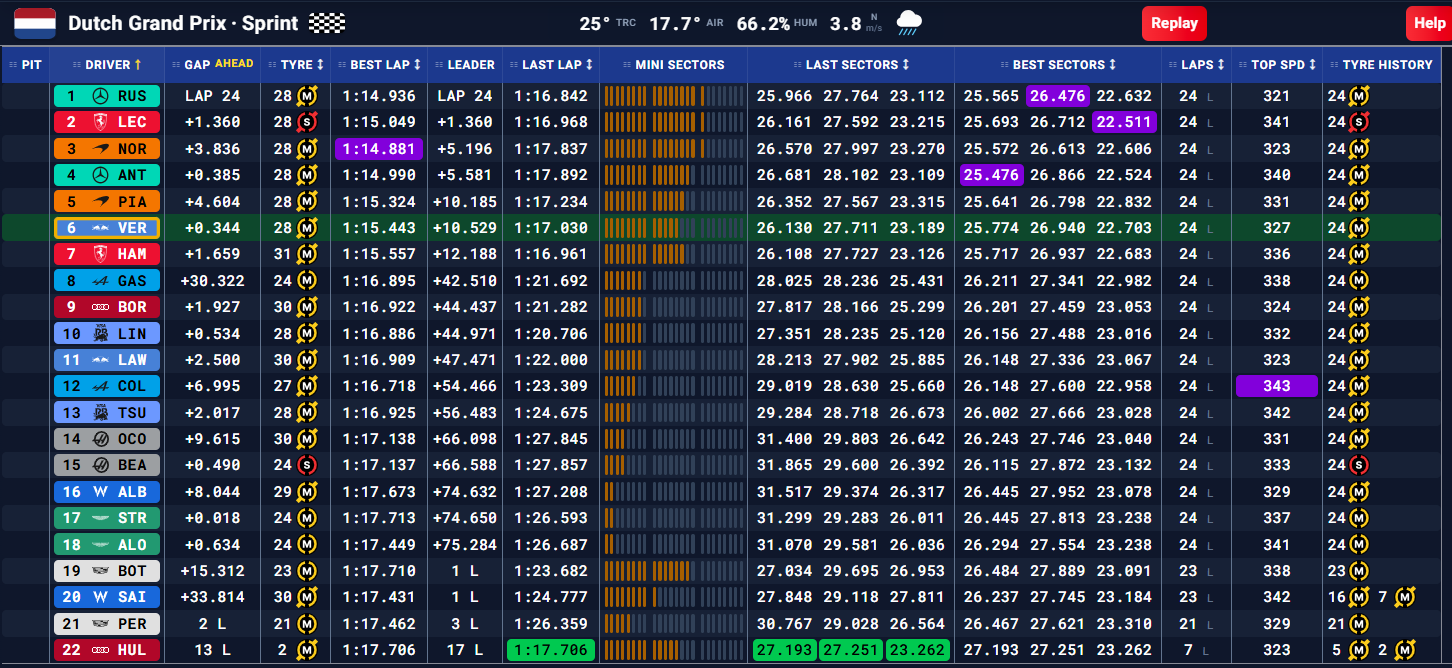Image resolution: width=1452 pixels, height=668 pixels.
Task: Click the Mercedes logo on RUS badge
Action: click(100, 96)
